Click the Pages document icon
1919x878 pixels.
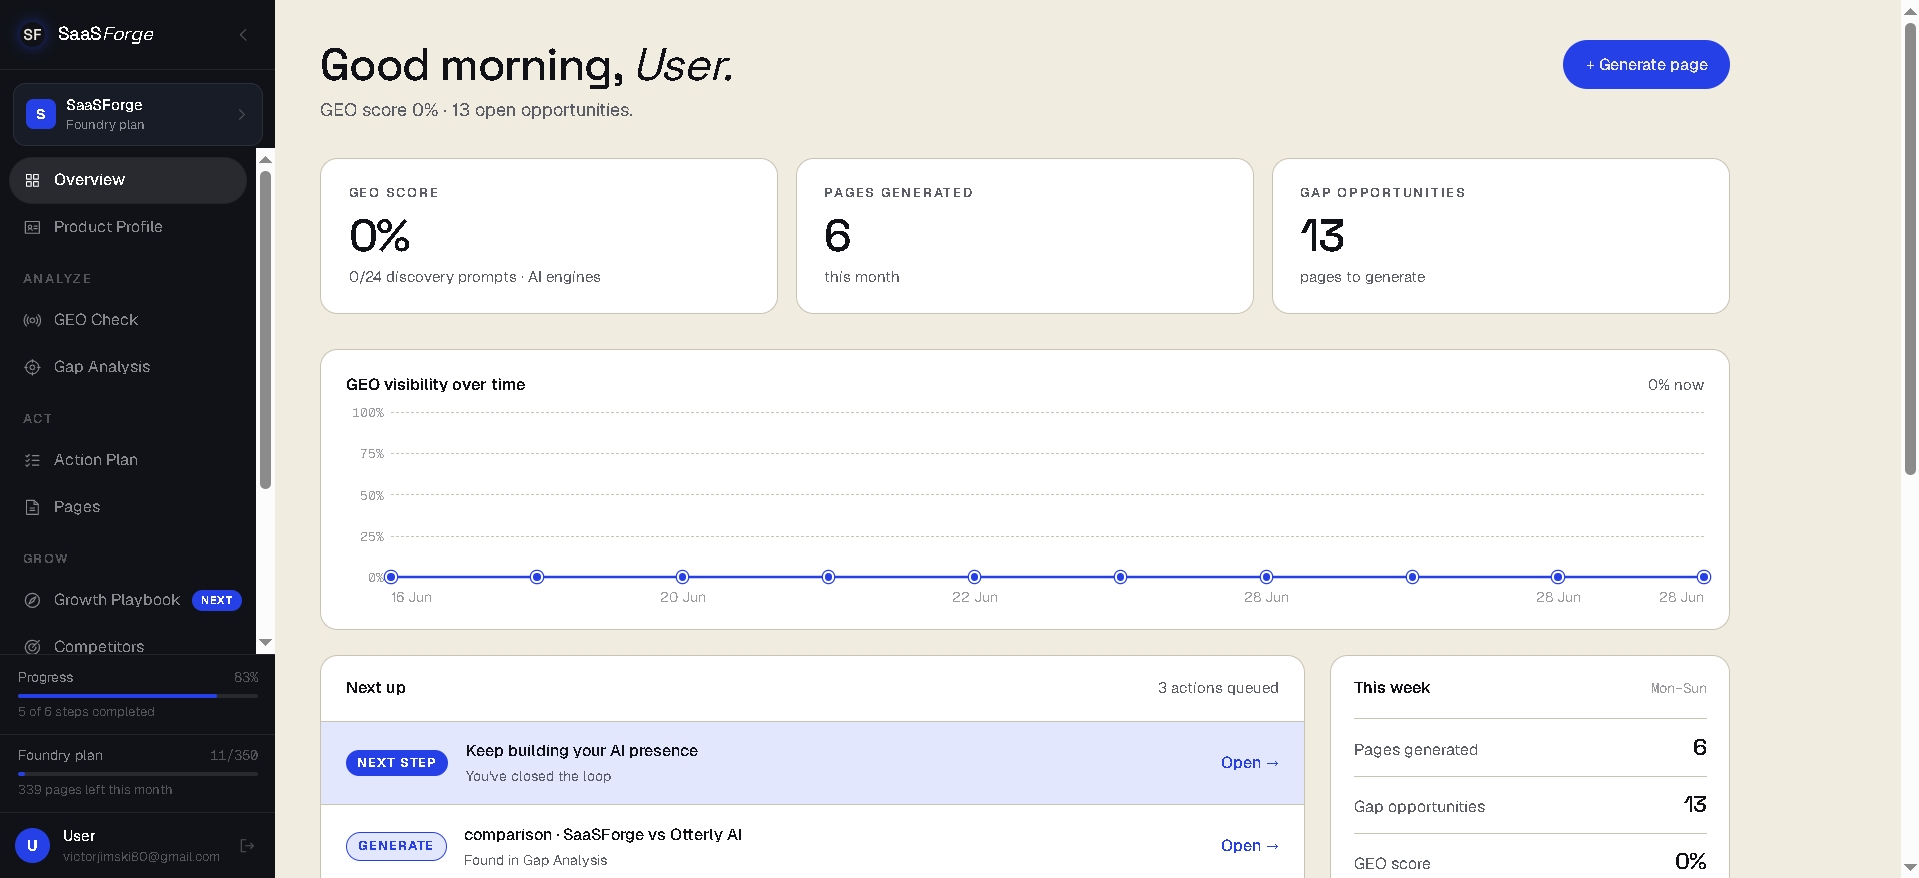[32, 507]
